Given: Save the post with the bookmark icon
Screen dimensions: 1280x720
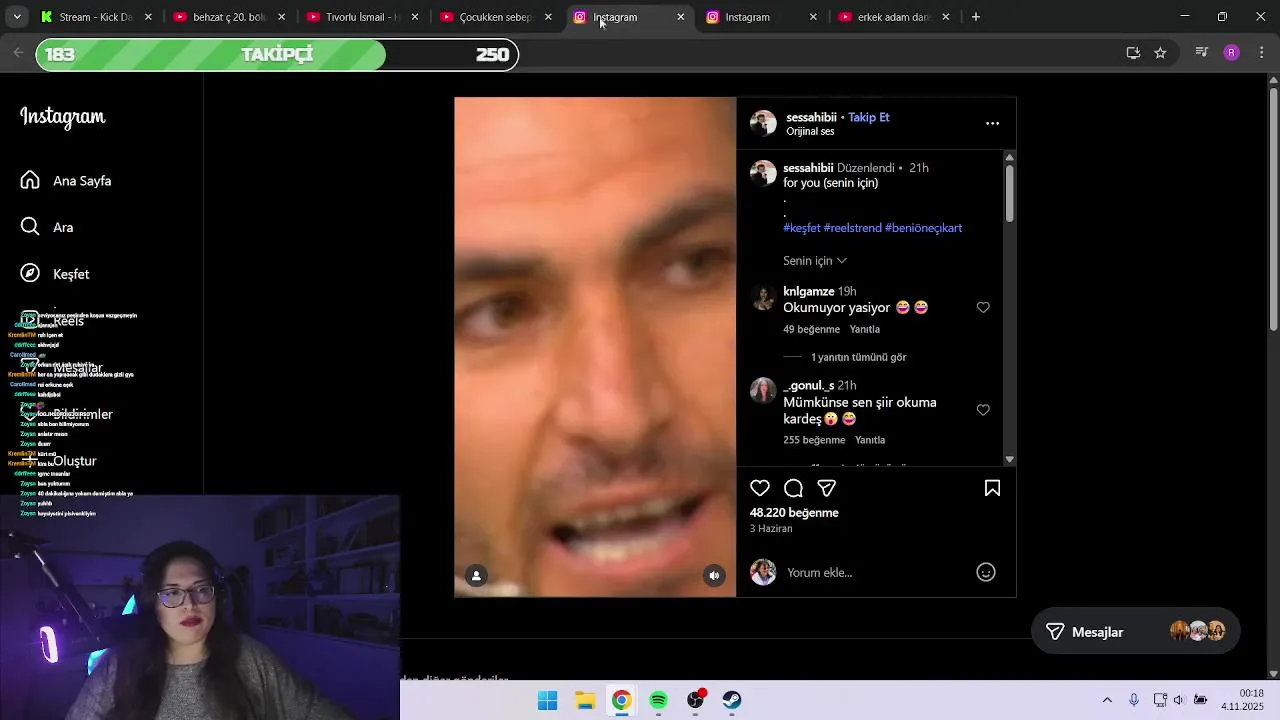Looking at the screenshot, I should [992, 488].
